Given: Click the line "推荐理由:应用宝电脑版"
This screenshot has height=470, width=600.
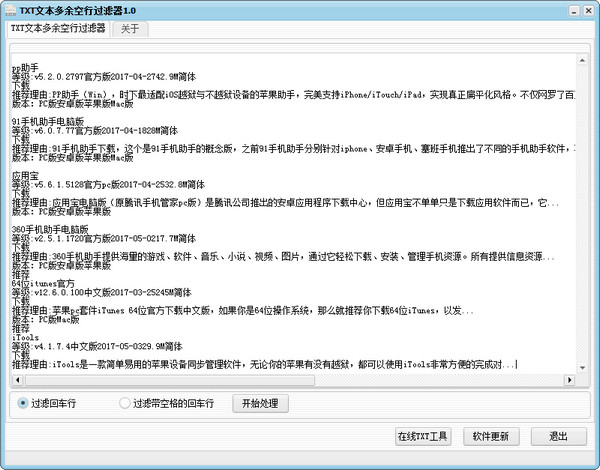Looking at the screenshot, I should (285, 203).
